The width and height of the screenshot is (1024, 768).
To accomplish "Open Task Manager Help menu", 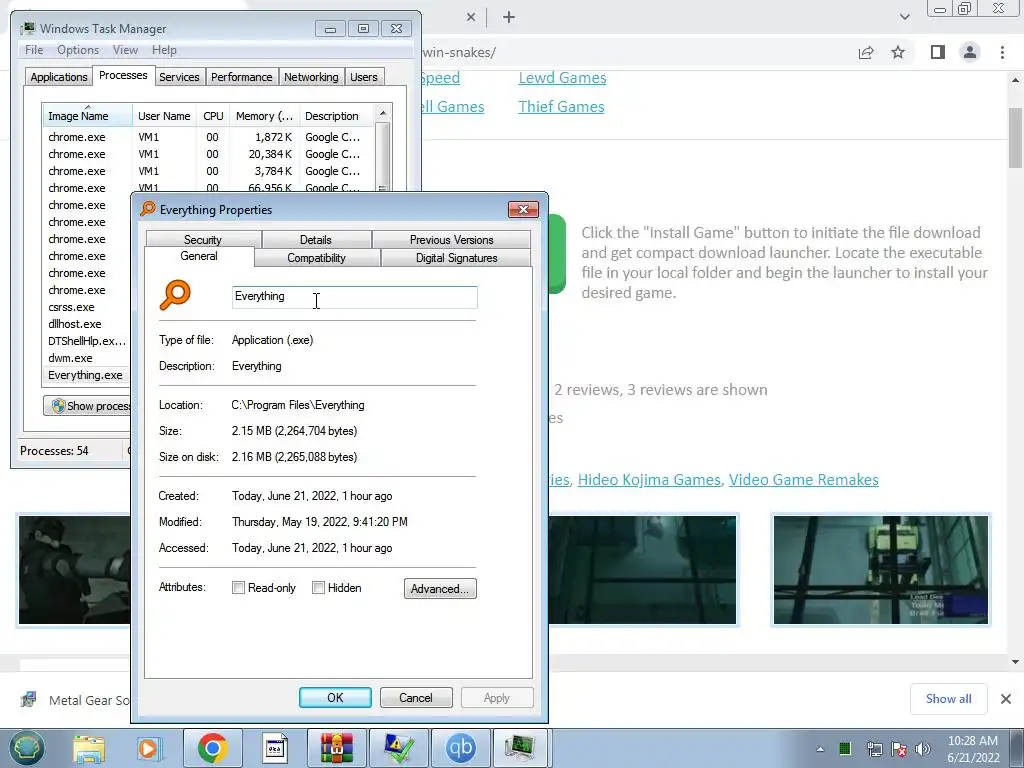I will (164, 50).
